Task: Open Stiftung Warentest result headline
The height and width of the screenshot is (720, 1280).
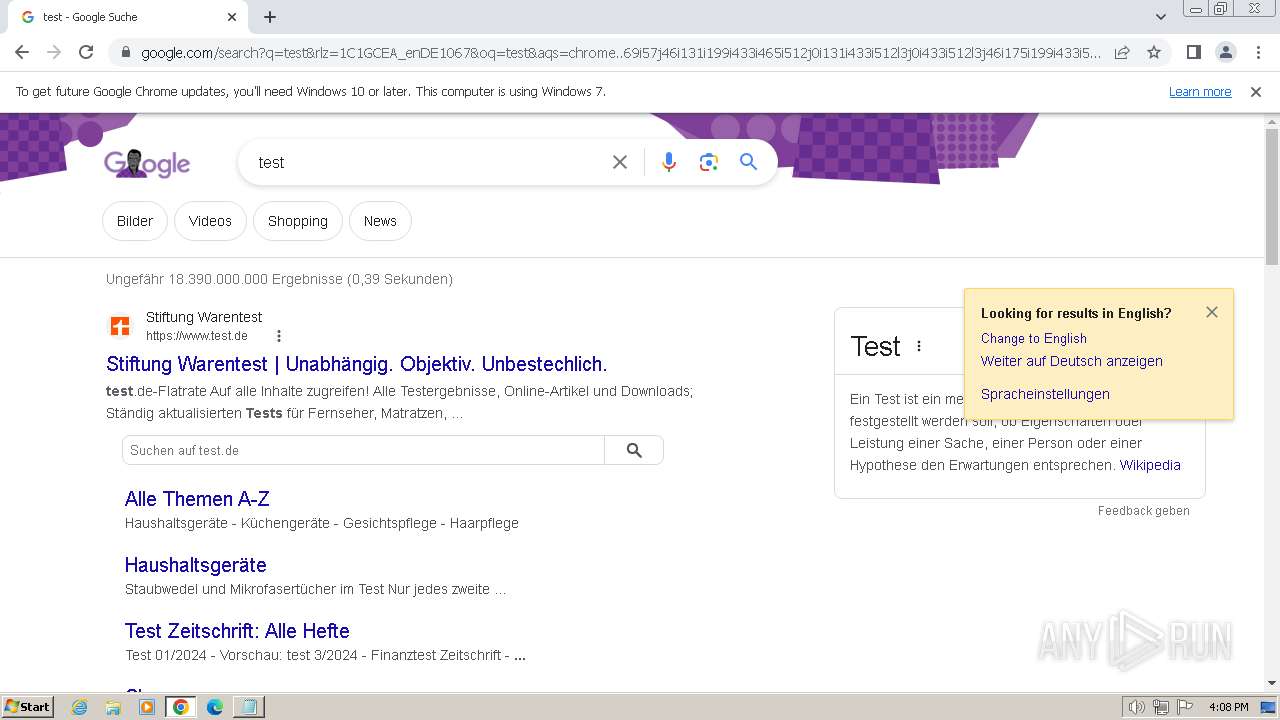Action: coord(357,364)
